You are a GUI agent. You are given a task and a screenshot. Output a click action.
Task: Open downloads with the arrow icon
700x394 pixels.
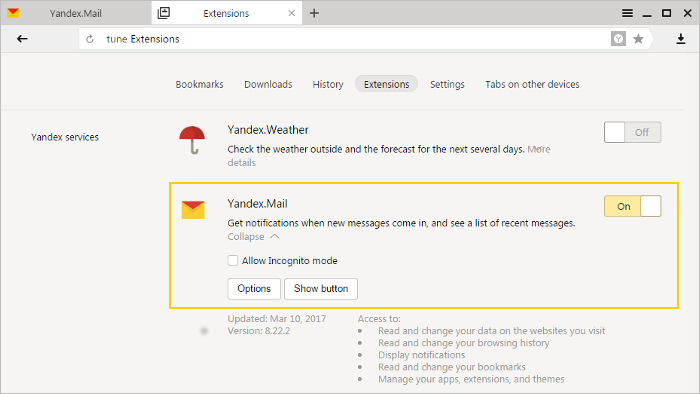(680, 39)
